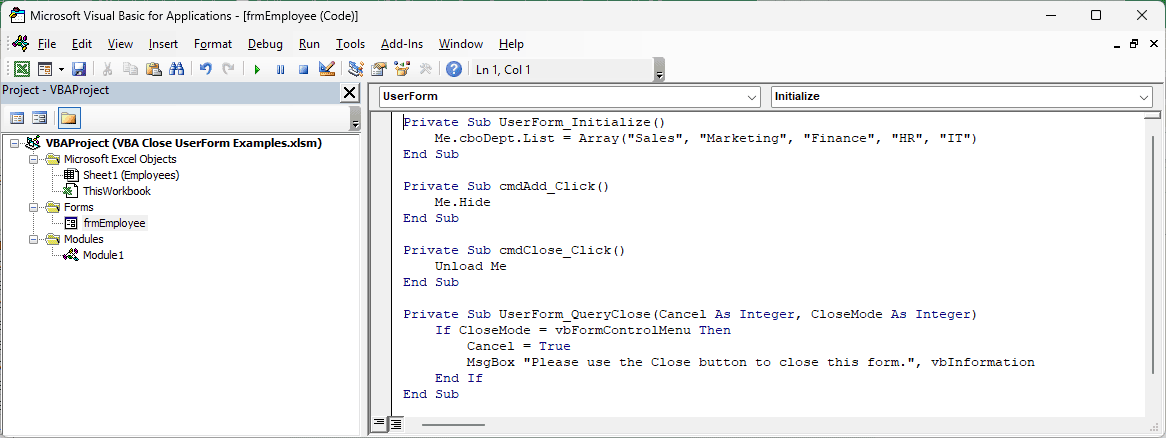This screenshot has height=438, width=1166.
Task: Minimize the inner code window
Action: 1118,44
